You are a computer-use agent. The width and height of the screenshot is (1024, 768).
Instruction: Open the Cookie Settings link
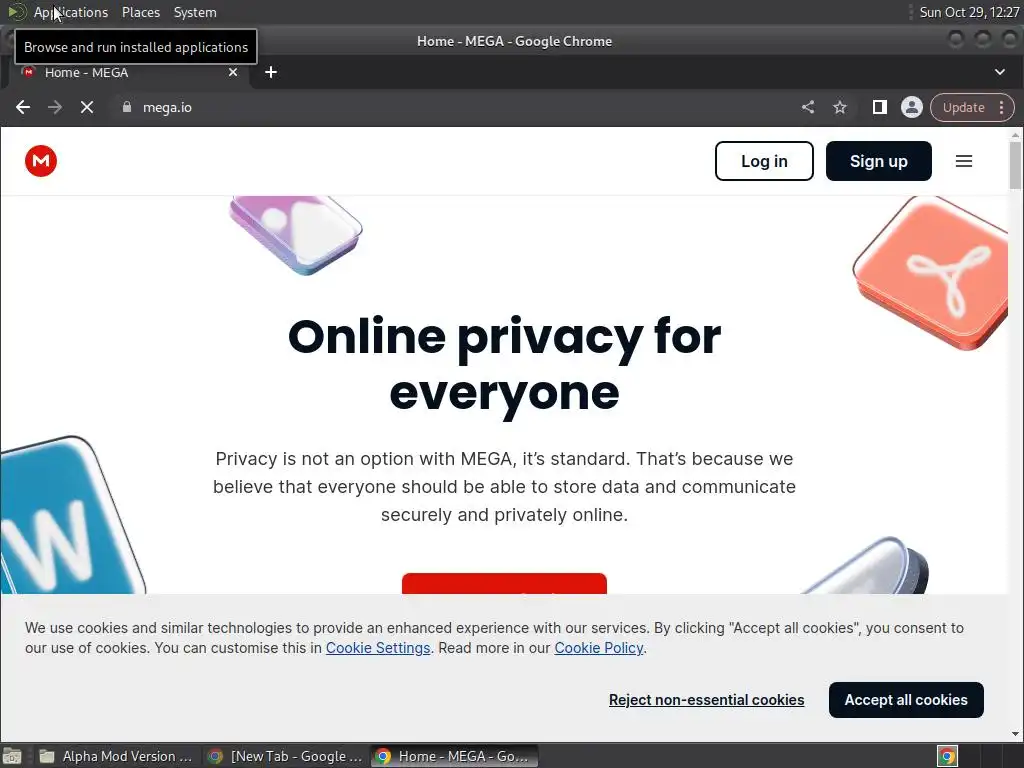point(378,648)
